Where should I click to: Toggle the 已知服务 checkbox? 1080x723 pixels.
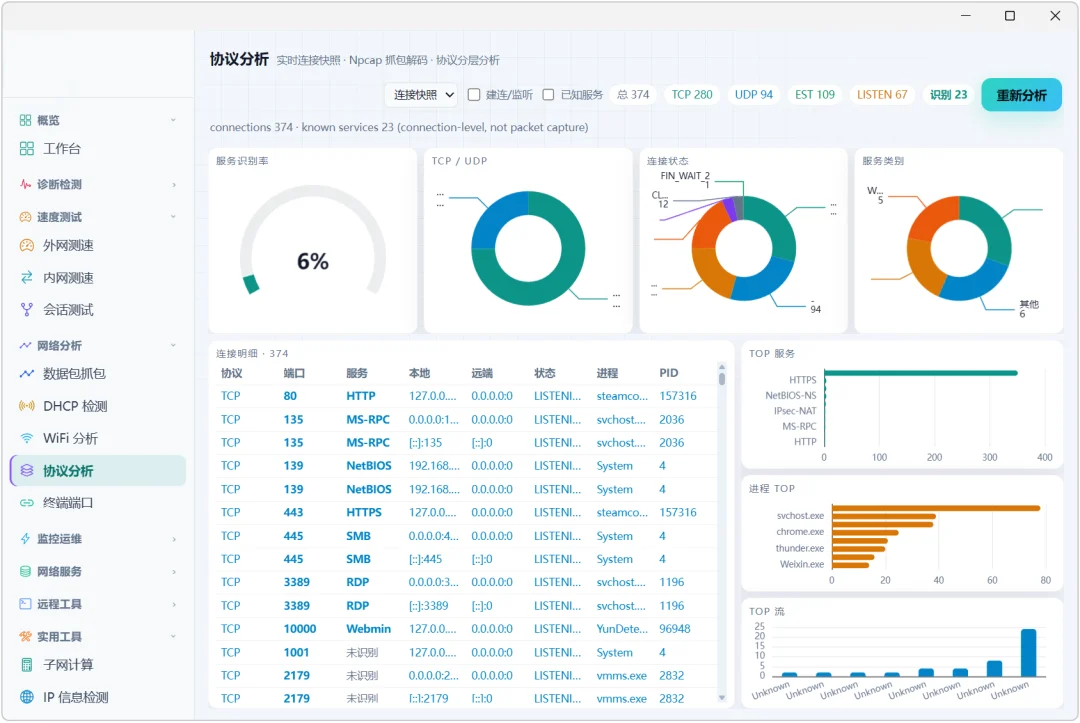[548, 95]
